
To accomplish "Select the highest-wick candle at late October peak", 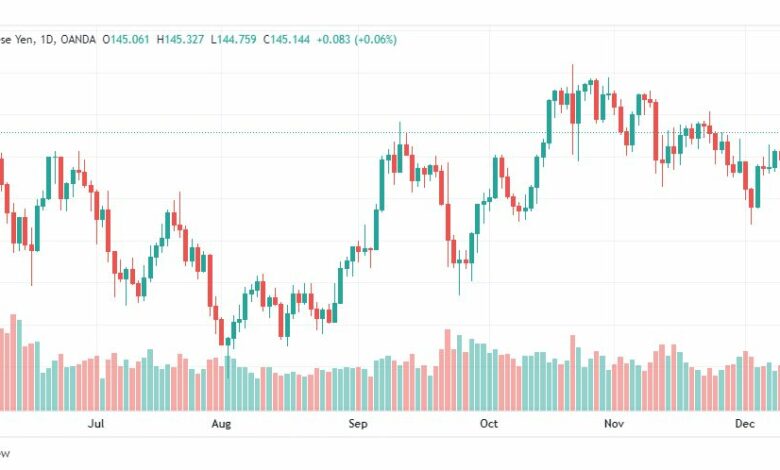I will [x=573, y=108].
